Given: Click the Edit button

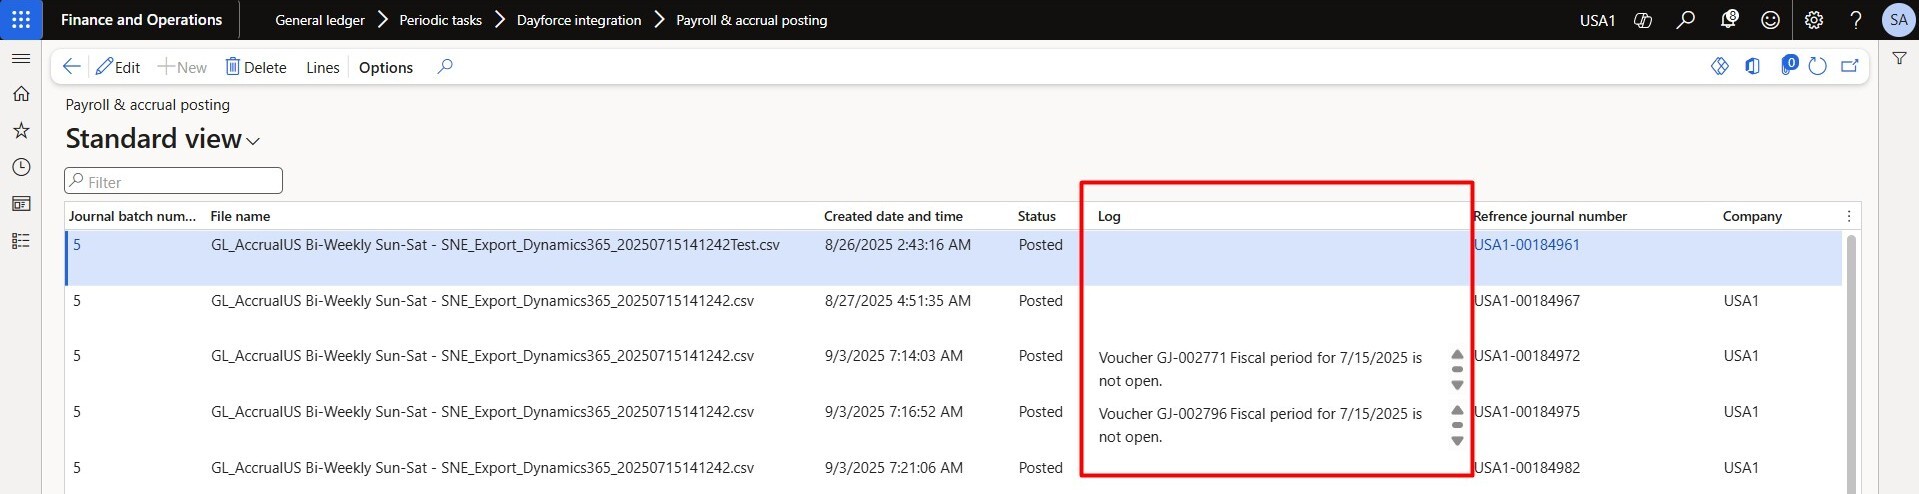Looking at the screenshot, I should point(118,67).
